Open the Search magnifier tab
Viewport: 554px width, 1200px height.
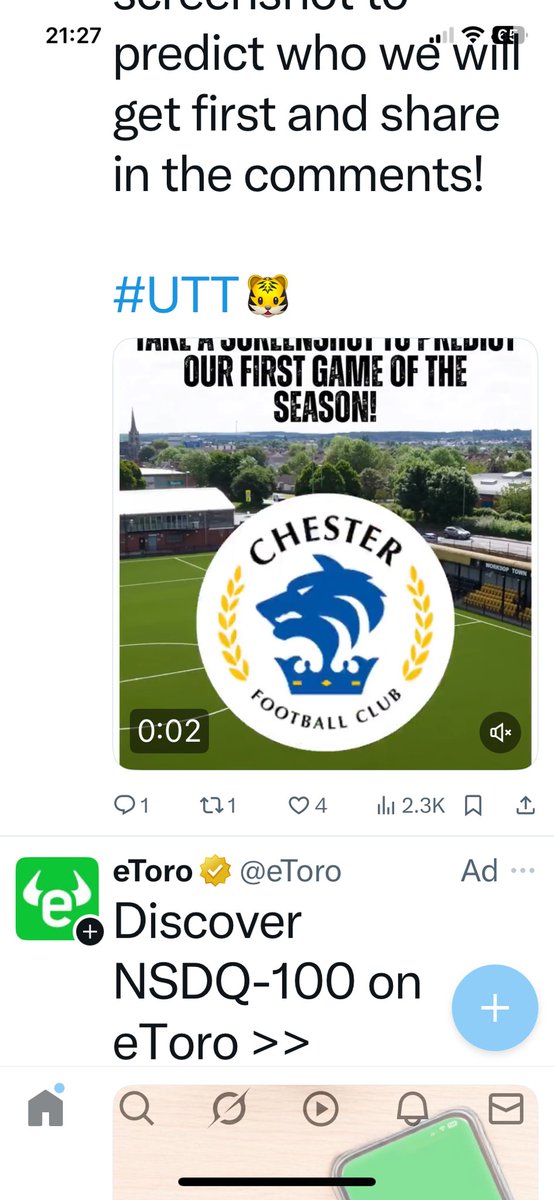pos(136,1108)
